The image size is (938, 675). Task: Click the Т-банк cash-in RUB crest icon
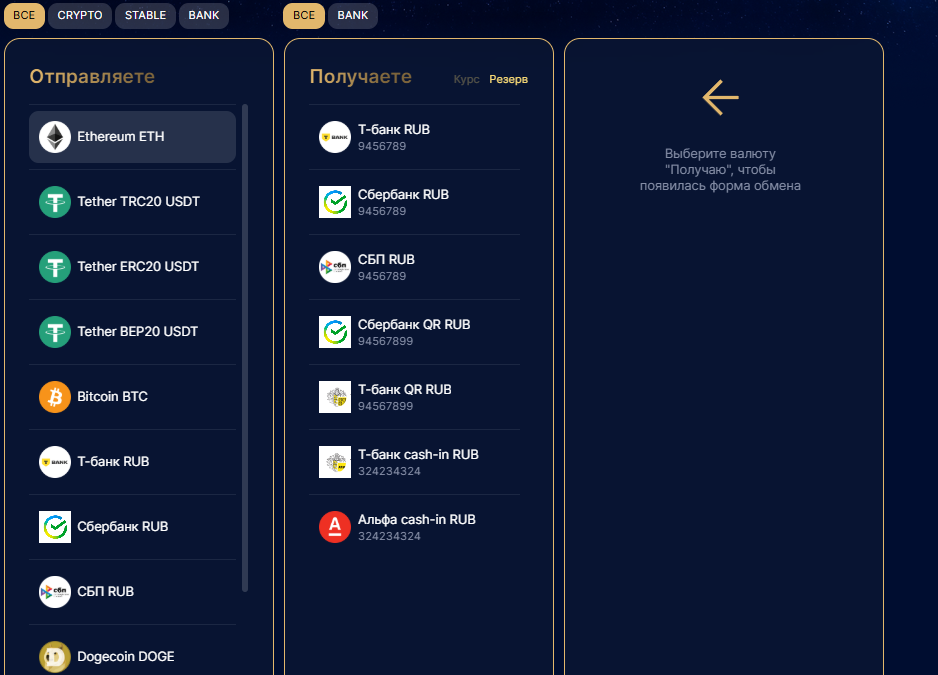point(335,462)
